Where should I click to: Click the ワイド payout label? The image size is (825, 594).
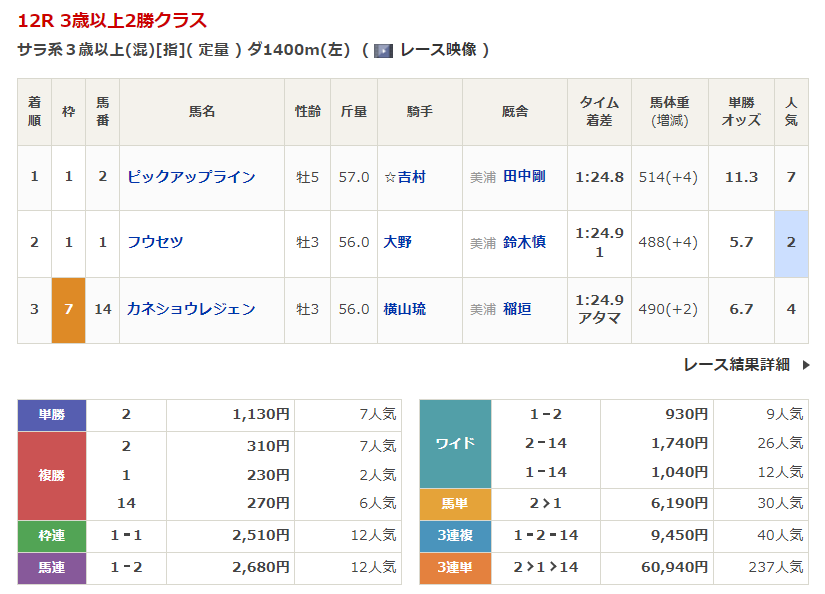tap(455, 443)
